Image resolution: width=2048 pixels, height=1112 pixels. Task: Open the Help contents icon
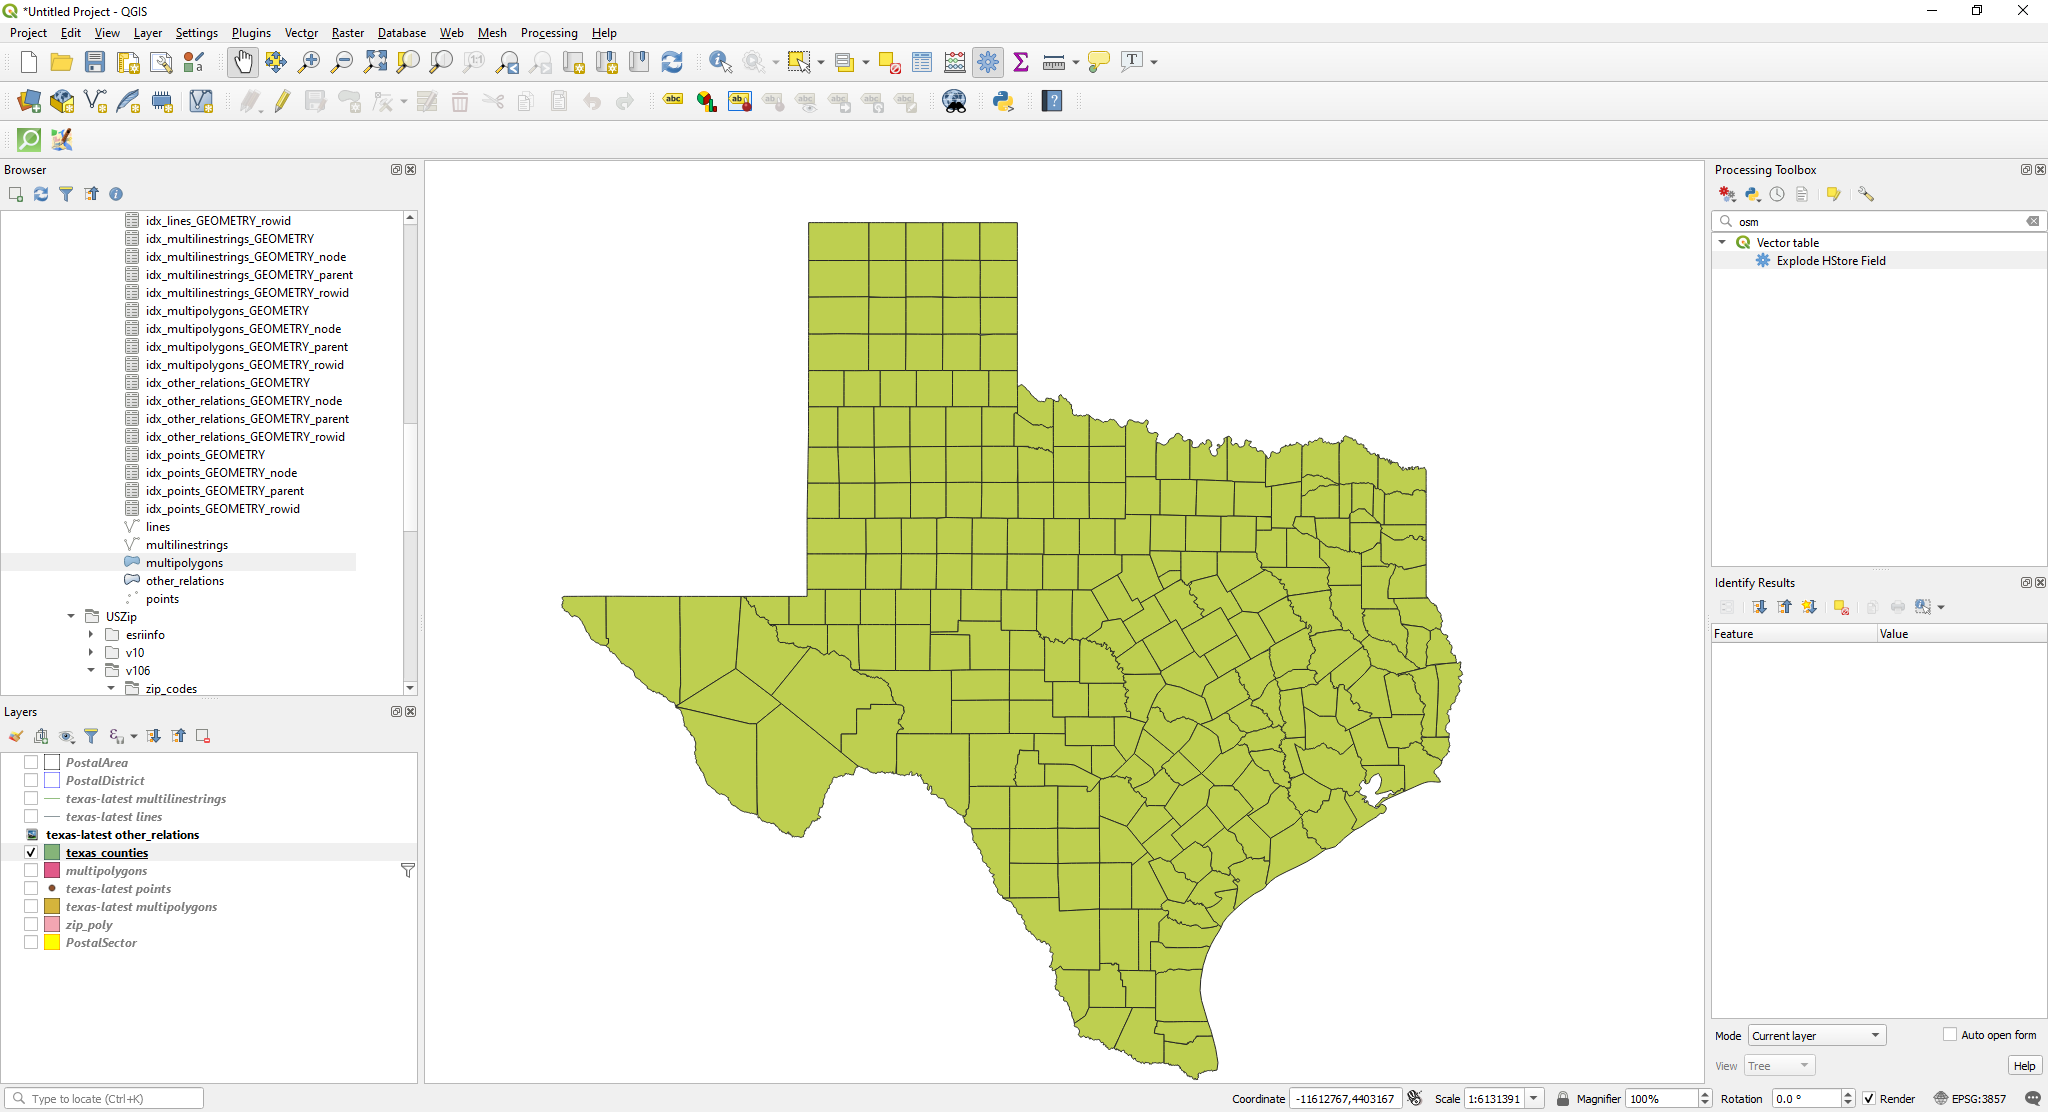tap(1052, 101)
